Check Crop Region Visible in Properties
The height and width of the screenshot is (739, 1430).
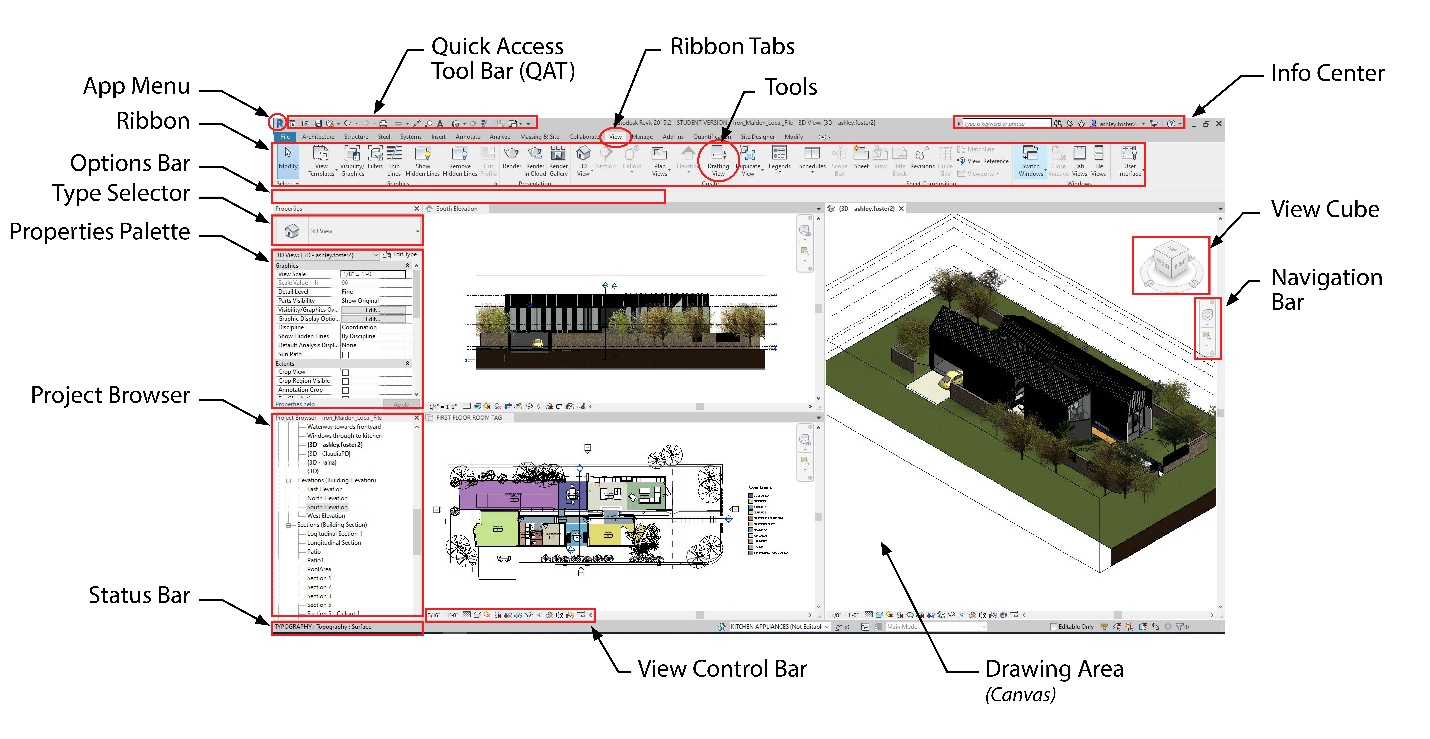[x=345, y=381]
